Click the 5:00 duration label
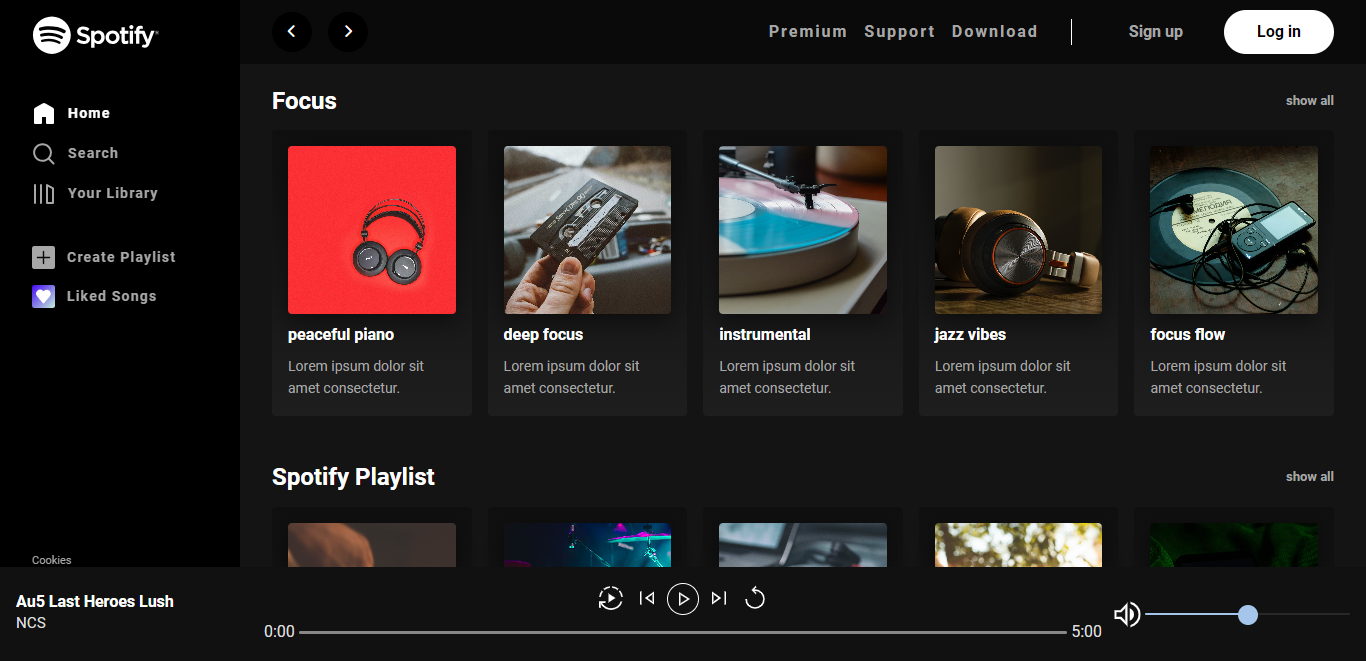1366x661 pixels. pyautogui.click(x=1087, y=632)
